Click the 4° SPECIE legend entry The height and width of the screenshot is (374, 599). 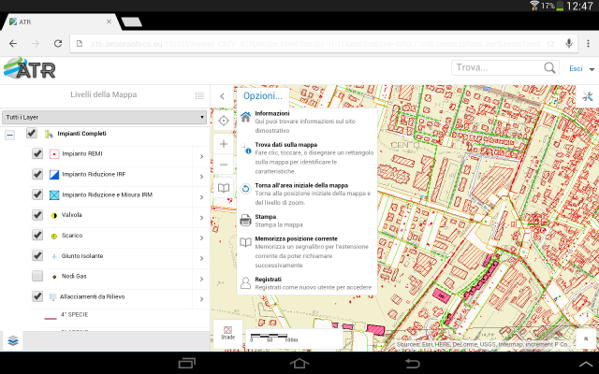[x=74, y=314]
